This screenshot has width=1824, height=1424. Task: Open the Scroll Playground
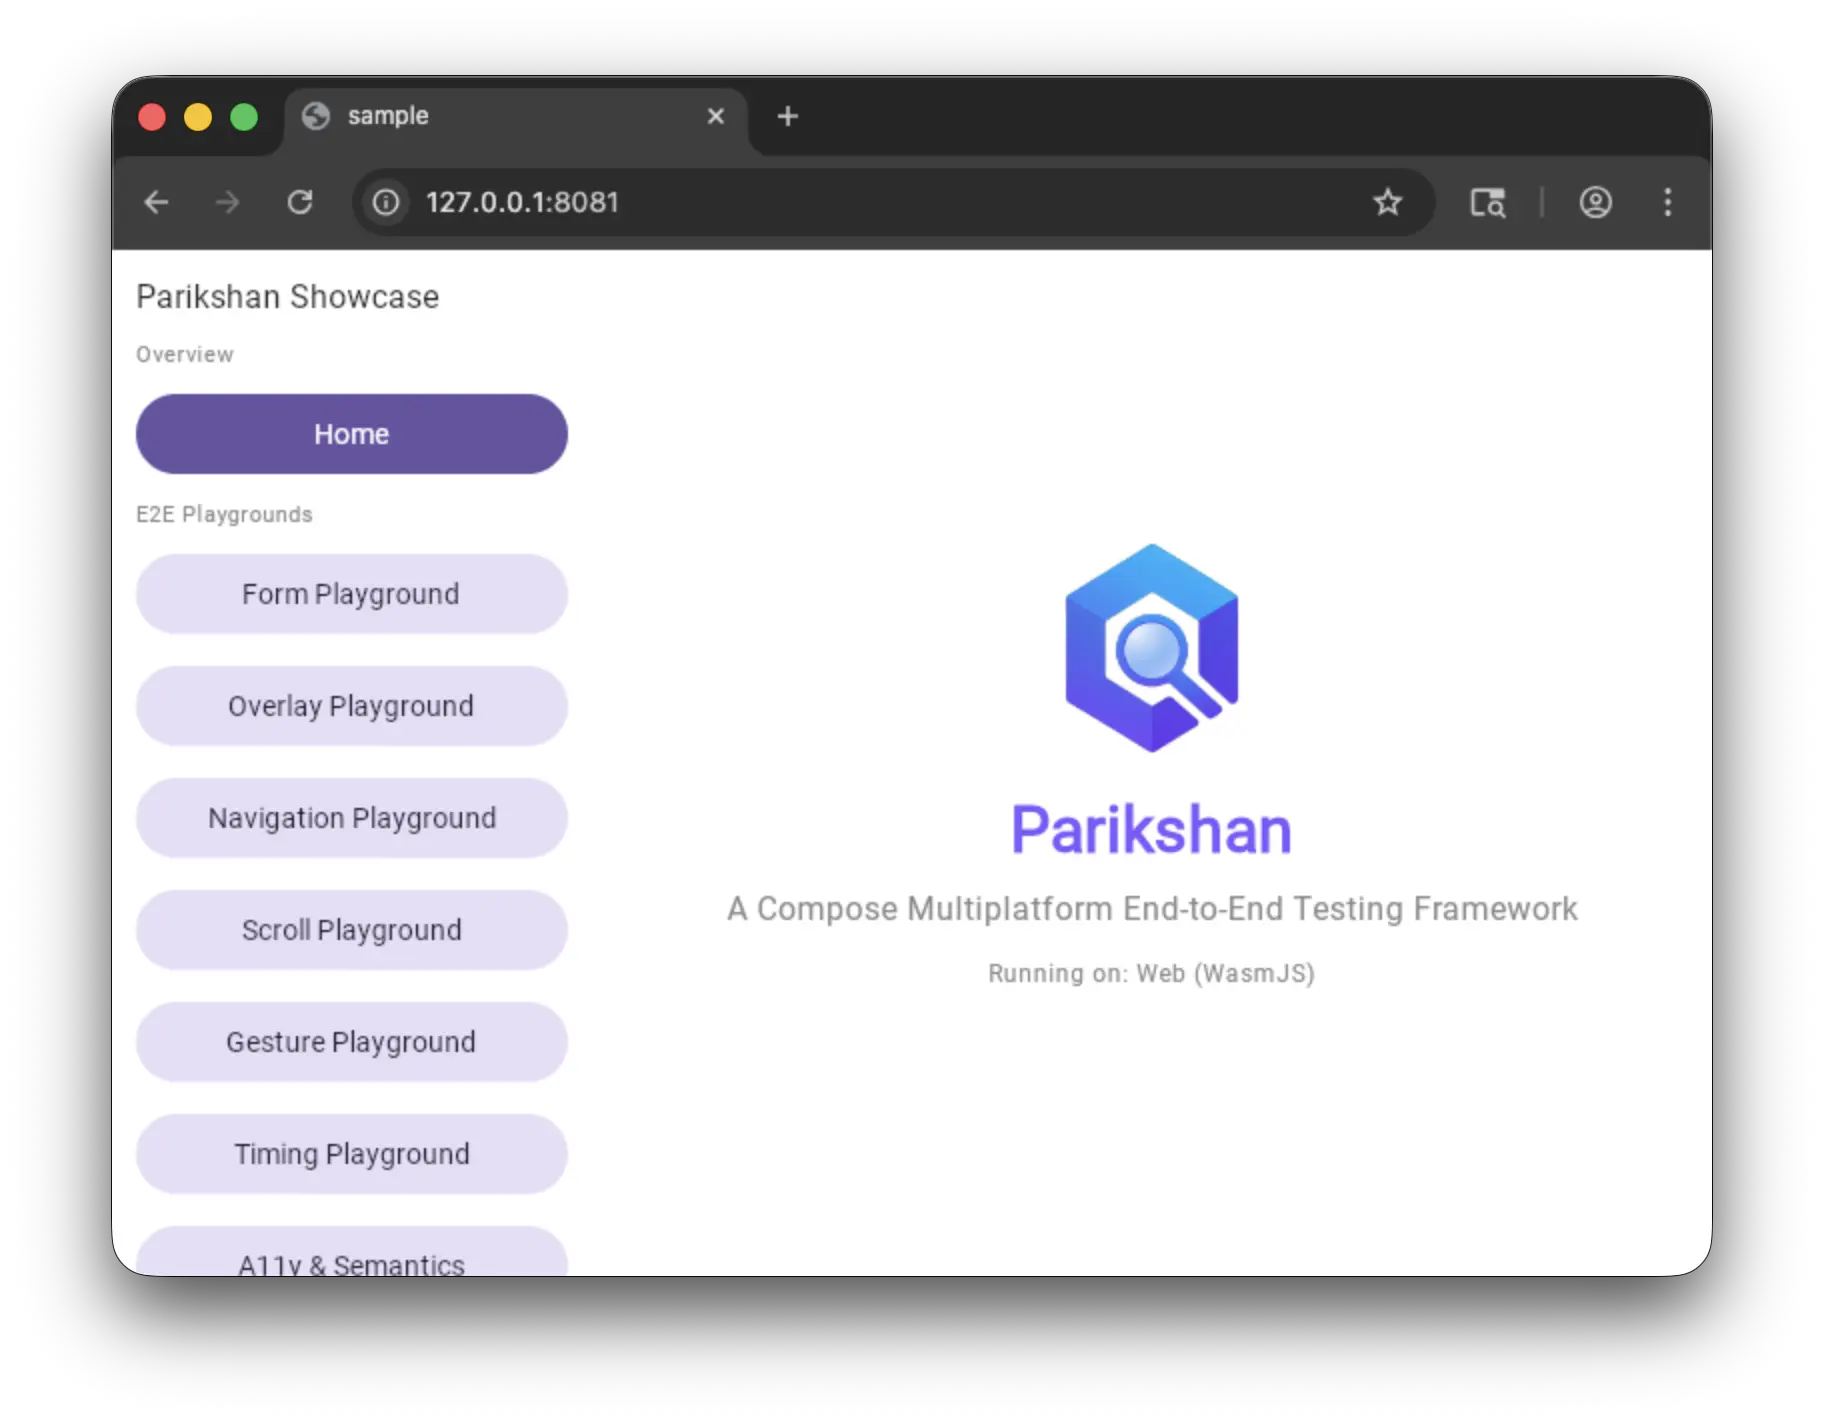point(351,930)
